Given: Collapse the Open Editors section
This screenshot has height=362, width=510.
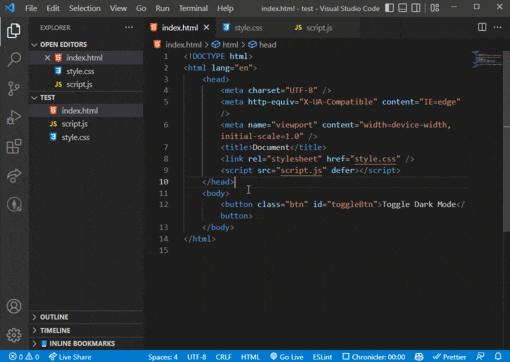Looking at the screenshot, I should click(87, 44).
